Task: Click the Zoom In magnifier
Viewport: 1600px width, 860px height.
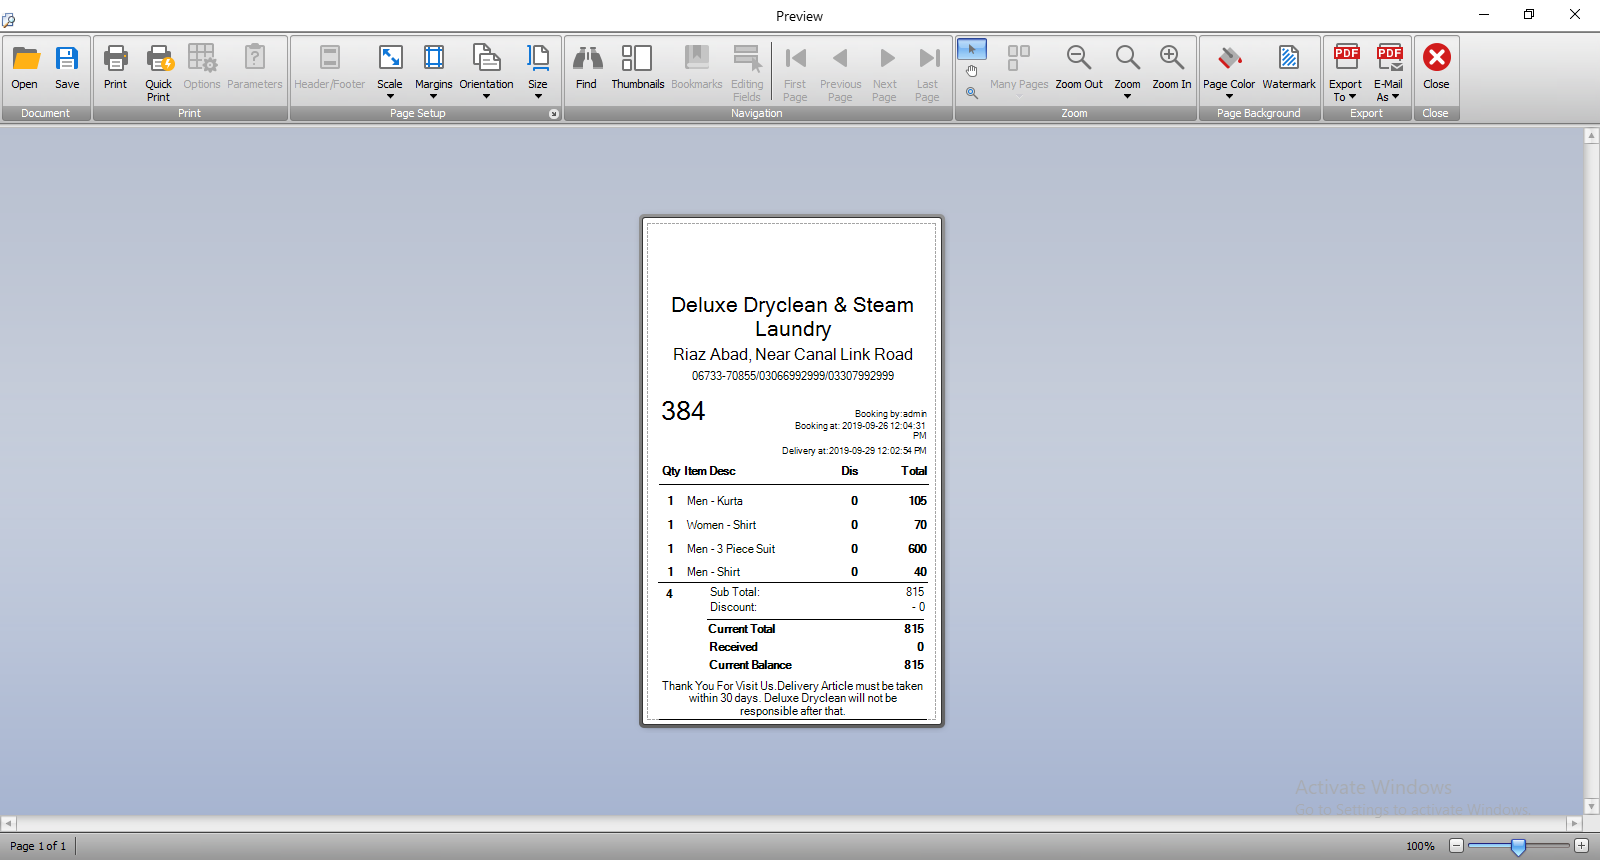Action: pyautogui.click(x=1171, y=68)
